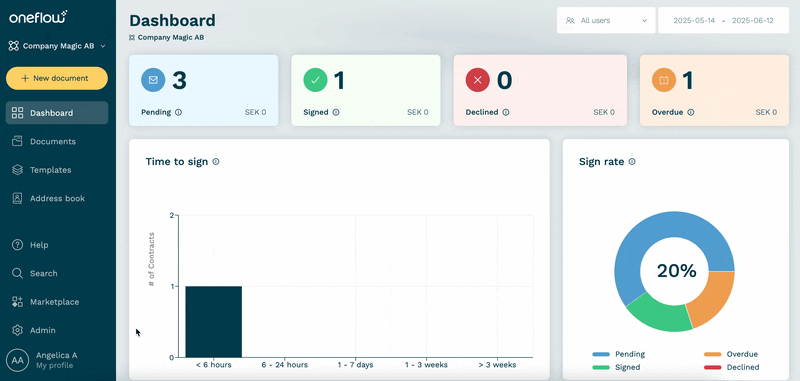Screen dimensions: 800x381
Task: Click the Company Magic AB breadcrumb under Dashboard
Action: point(167,37)
